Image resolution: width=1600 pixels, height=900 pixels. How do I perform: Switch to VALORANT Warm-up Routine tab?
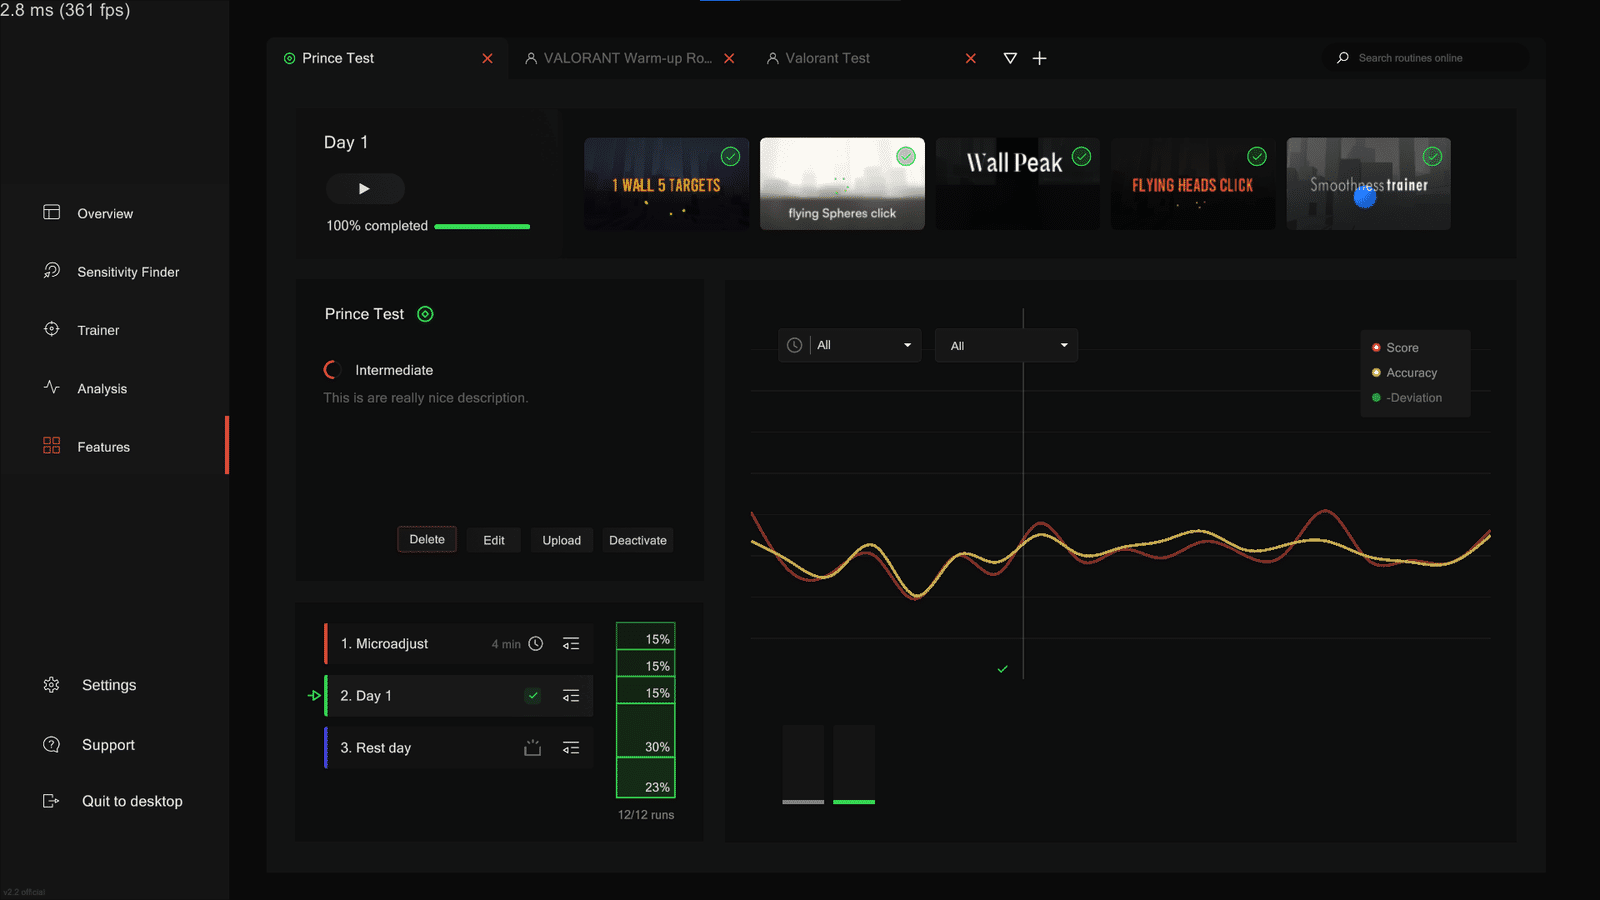point(618,58)
